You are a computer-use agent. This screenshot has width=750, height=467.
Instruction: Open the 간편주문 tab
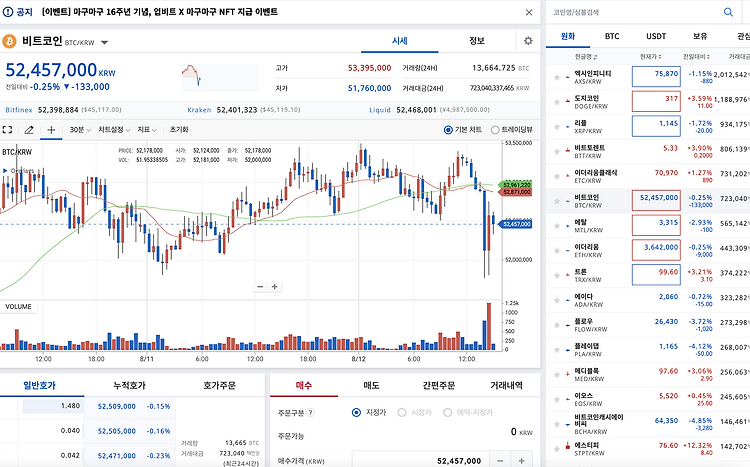(439, 385)
